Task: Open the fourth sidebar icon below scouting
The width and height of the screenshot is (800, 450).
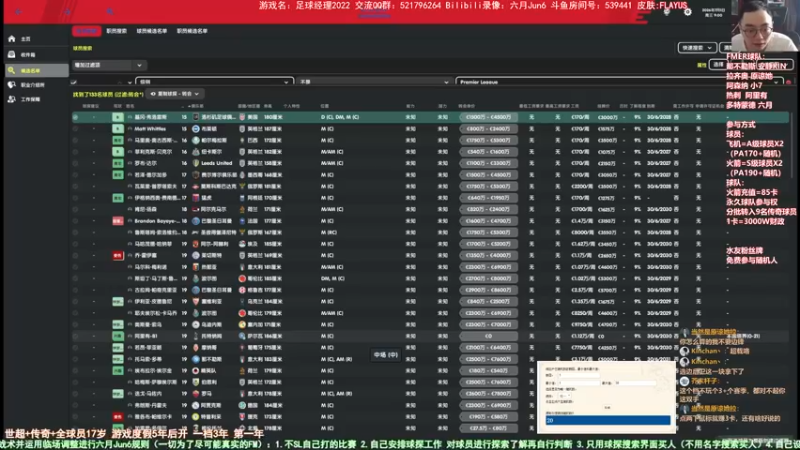Action: tap(12, 85)
